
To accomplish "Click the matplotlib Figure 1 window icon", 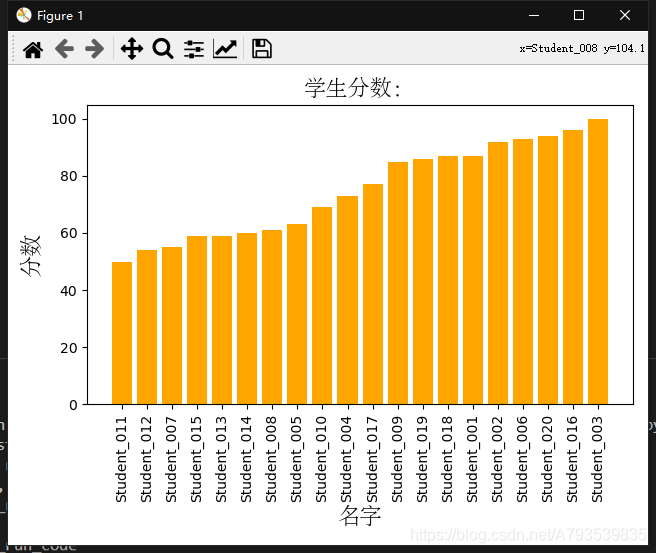I will point(24,15).
